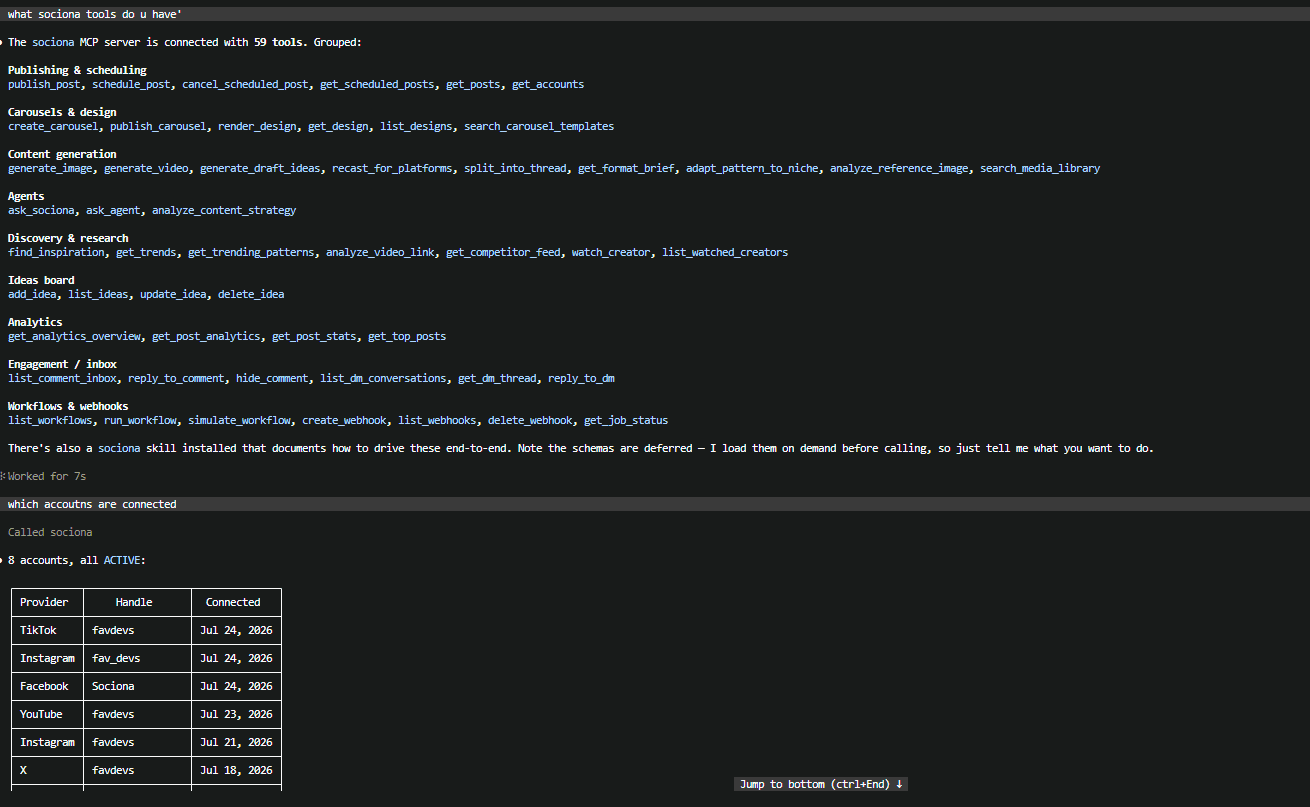This screenshot has height=807, width=1310.
Task: Click the TikTok provider cell
Action: (47, 630)
